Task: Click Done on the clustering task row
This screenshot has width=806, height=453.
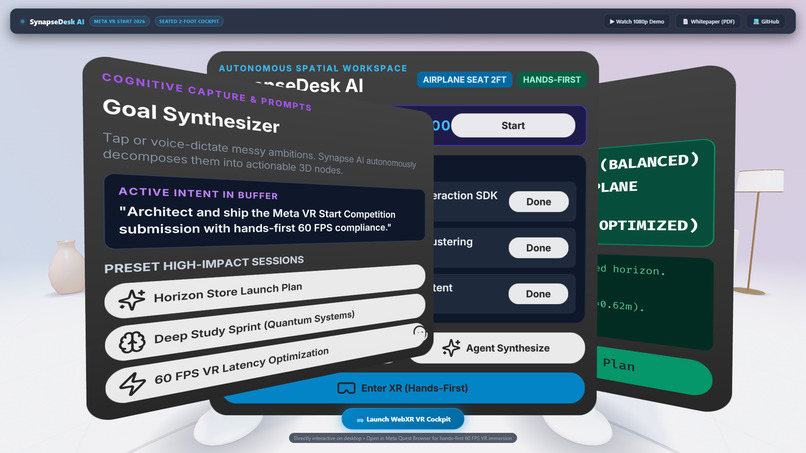Action: pyautogui.click(x=538, y=248)
